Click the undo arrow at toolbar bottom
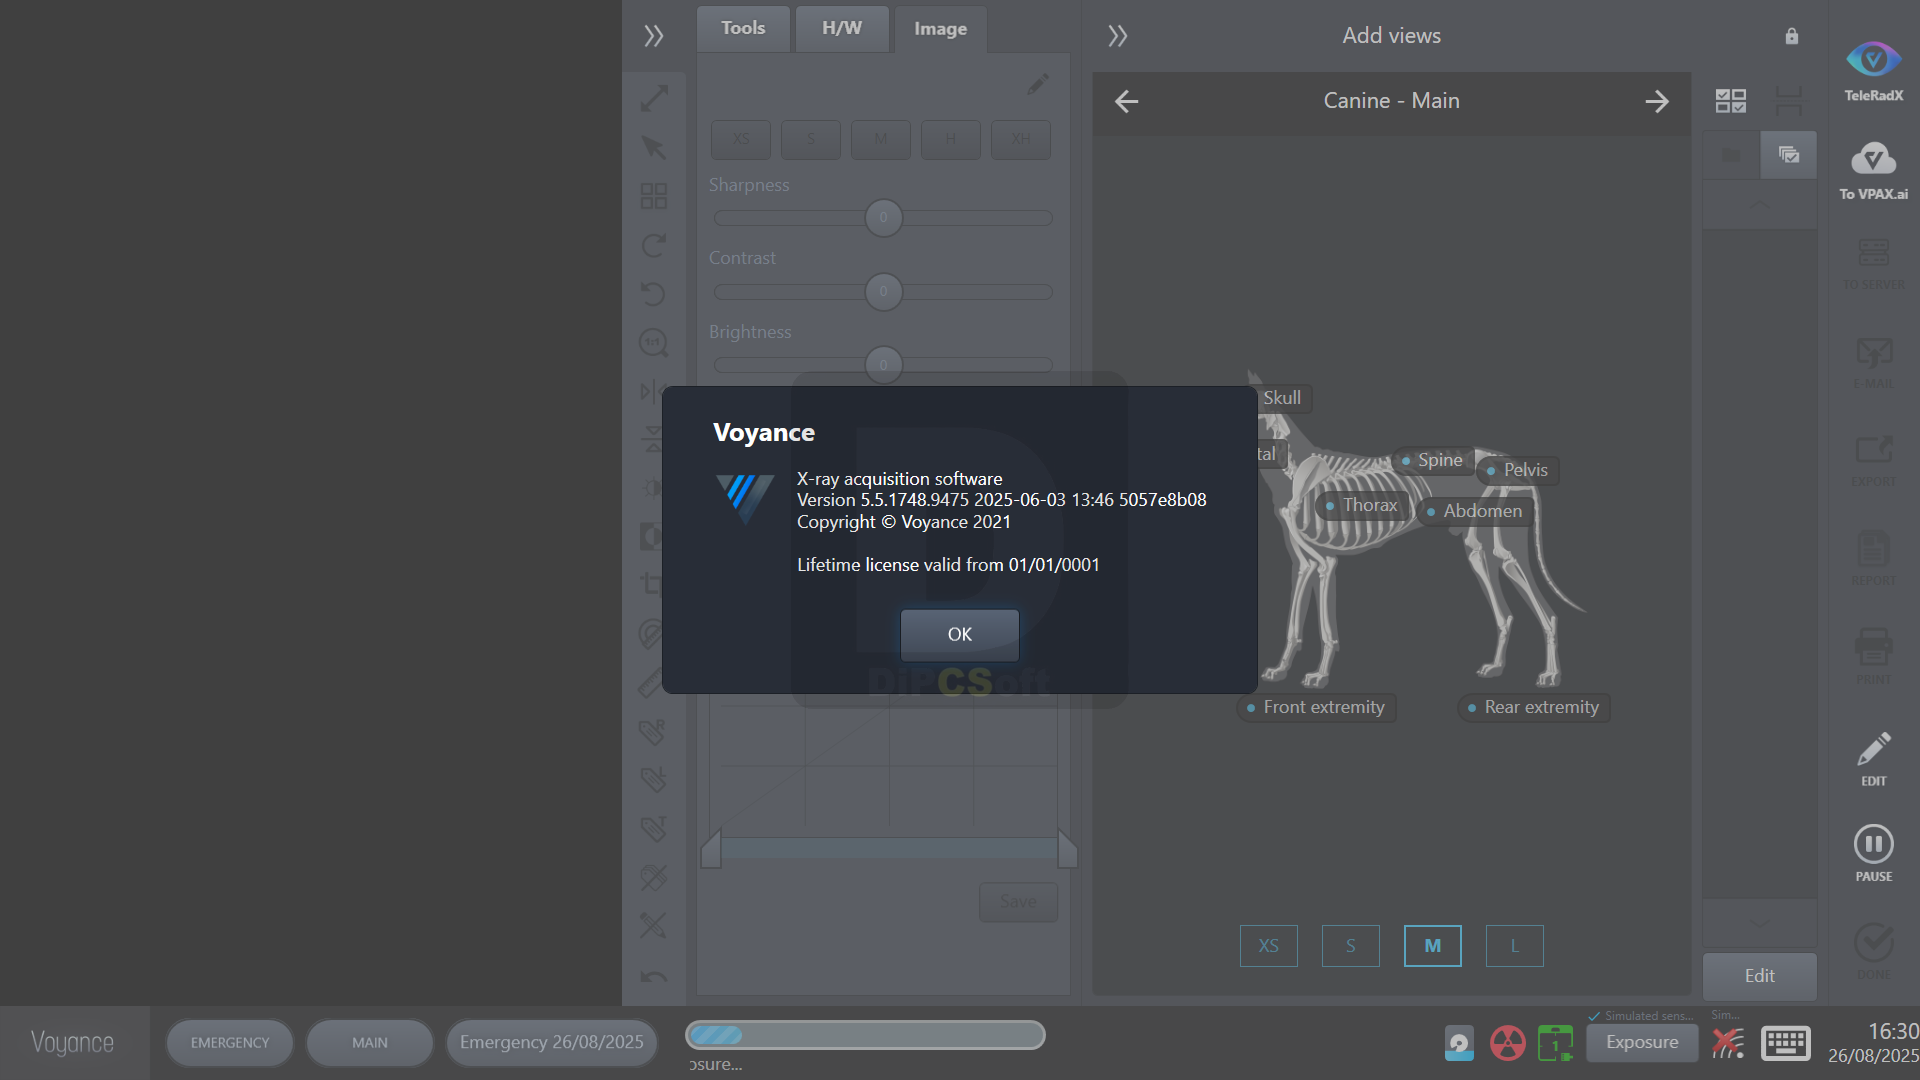 (x=654, y=976)
